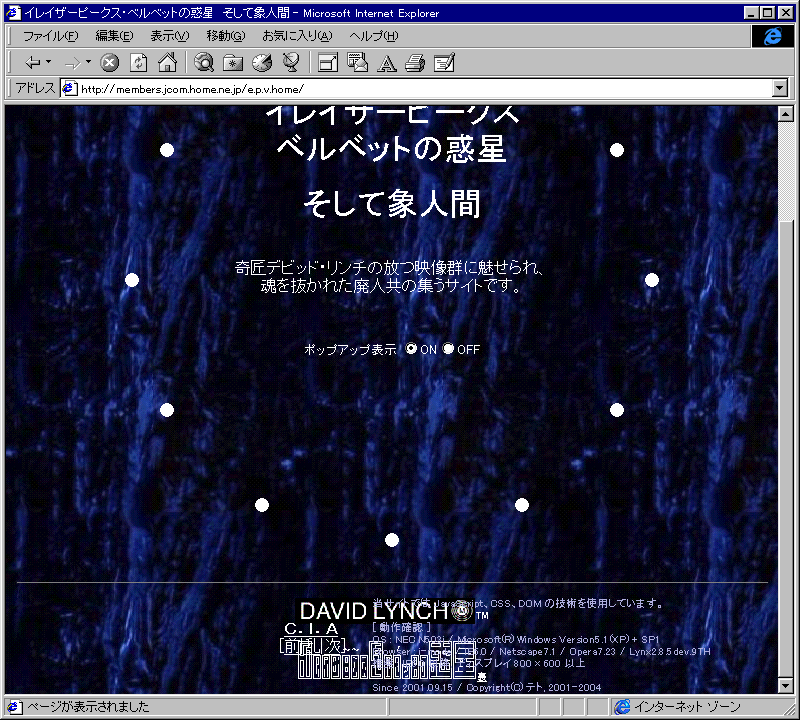Click the 前 webring link
Viewport: 800px width, 720px height.
(x=292, y=646)
